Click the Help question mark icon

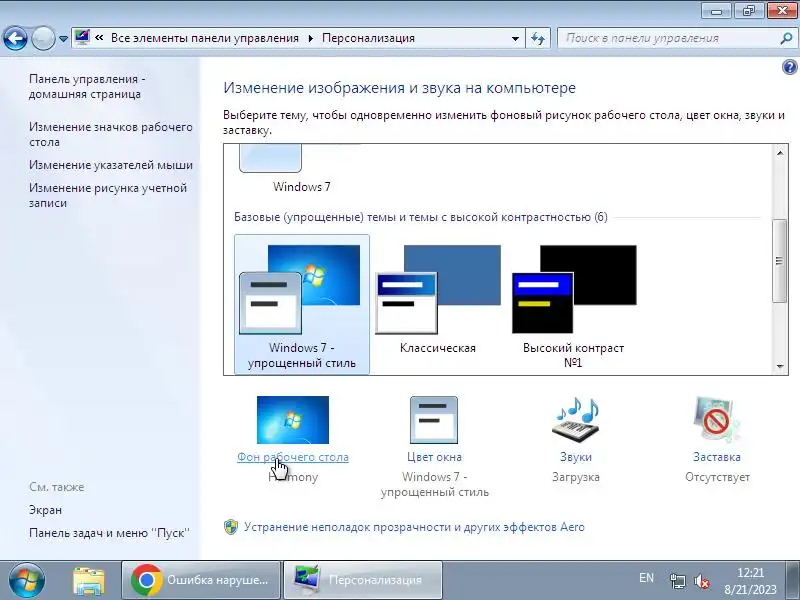point(789,67)
